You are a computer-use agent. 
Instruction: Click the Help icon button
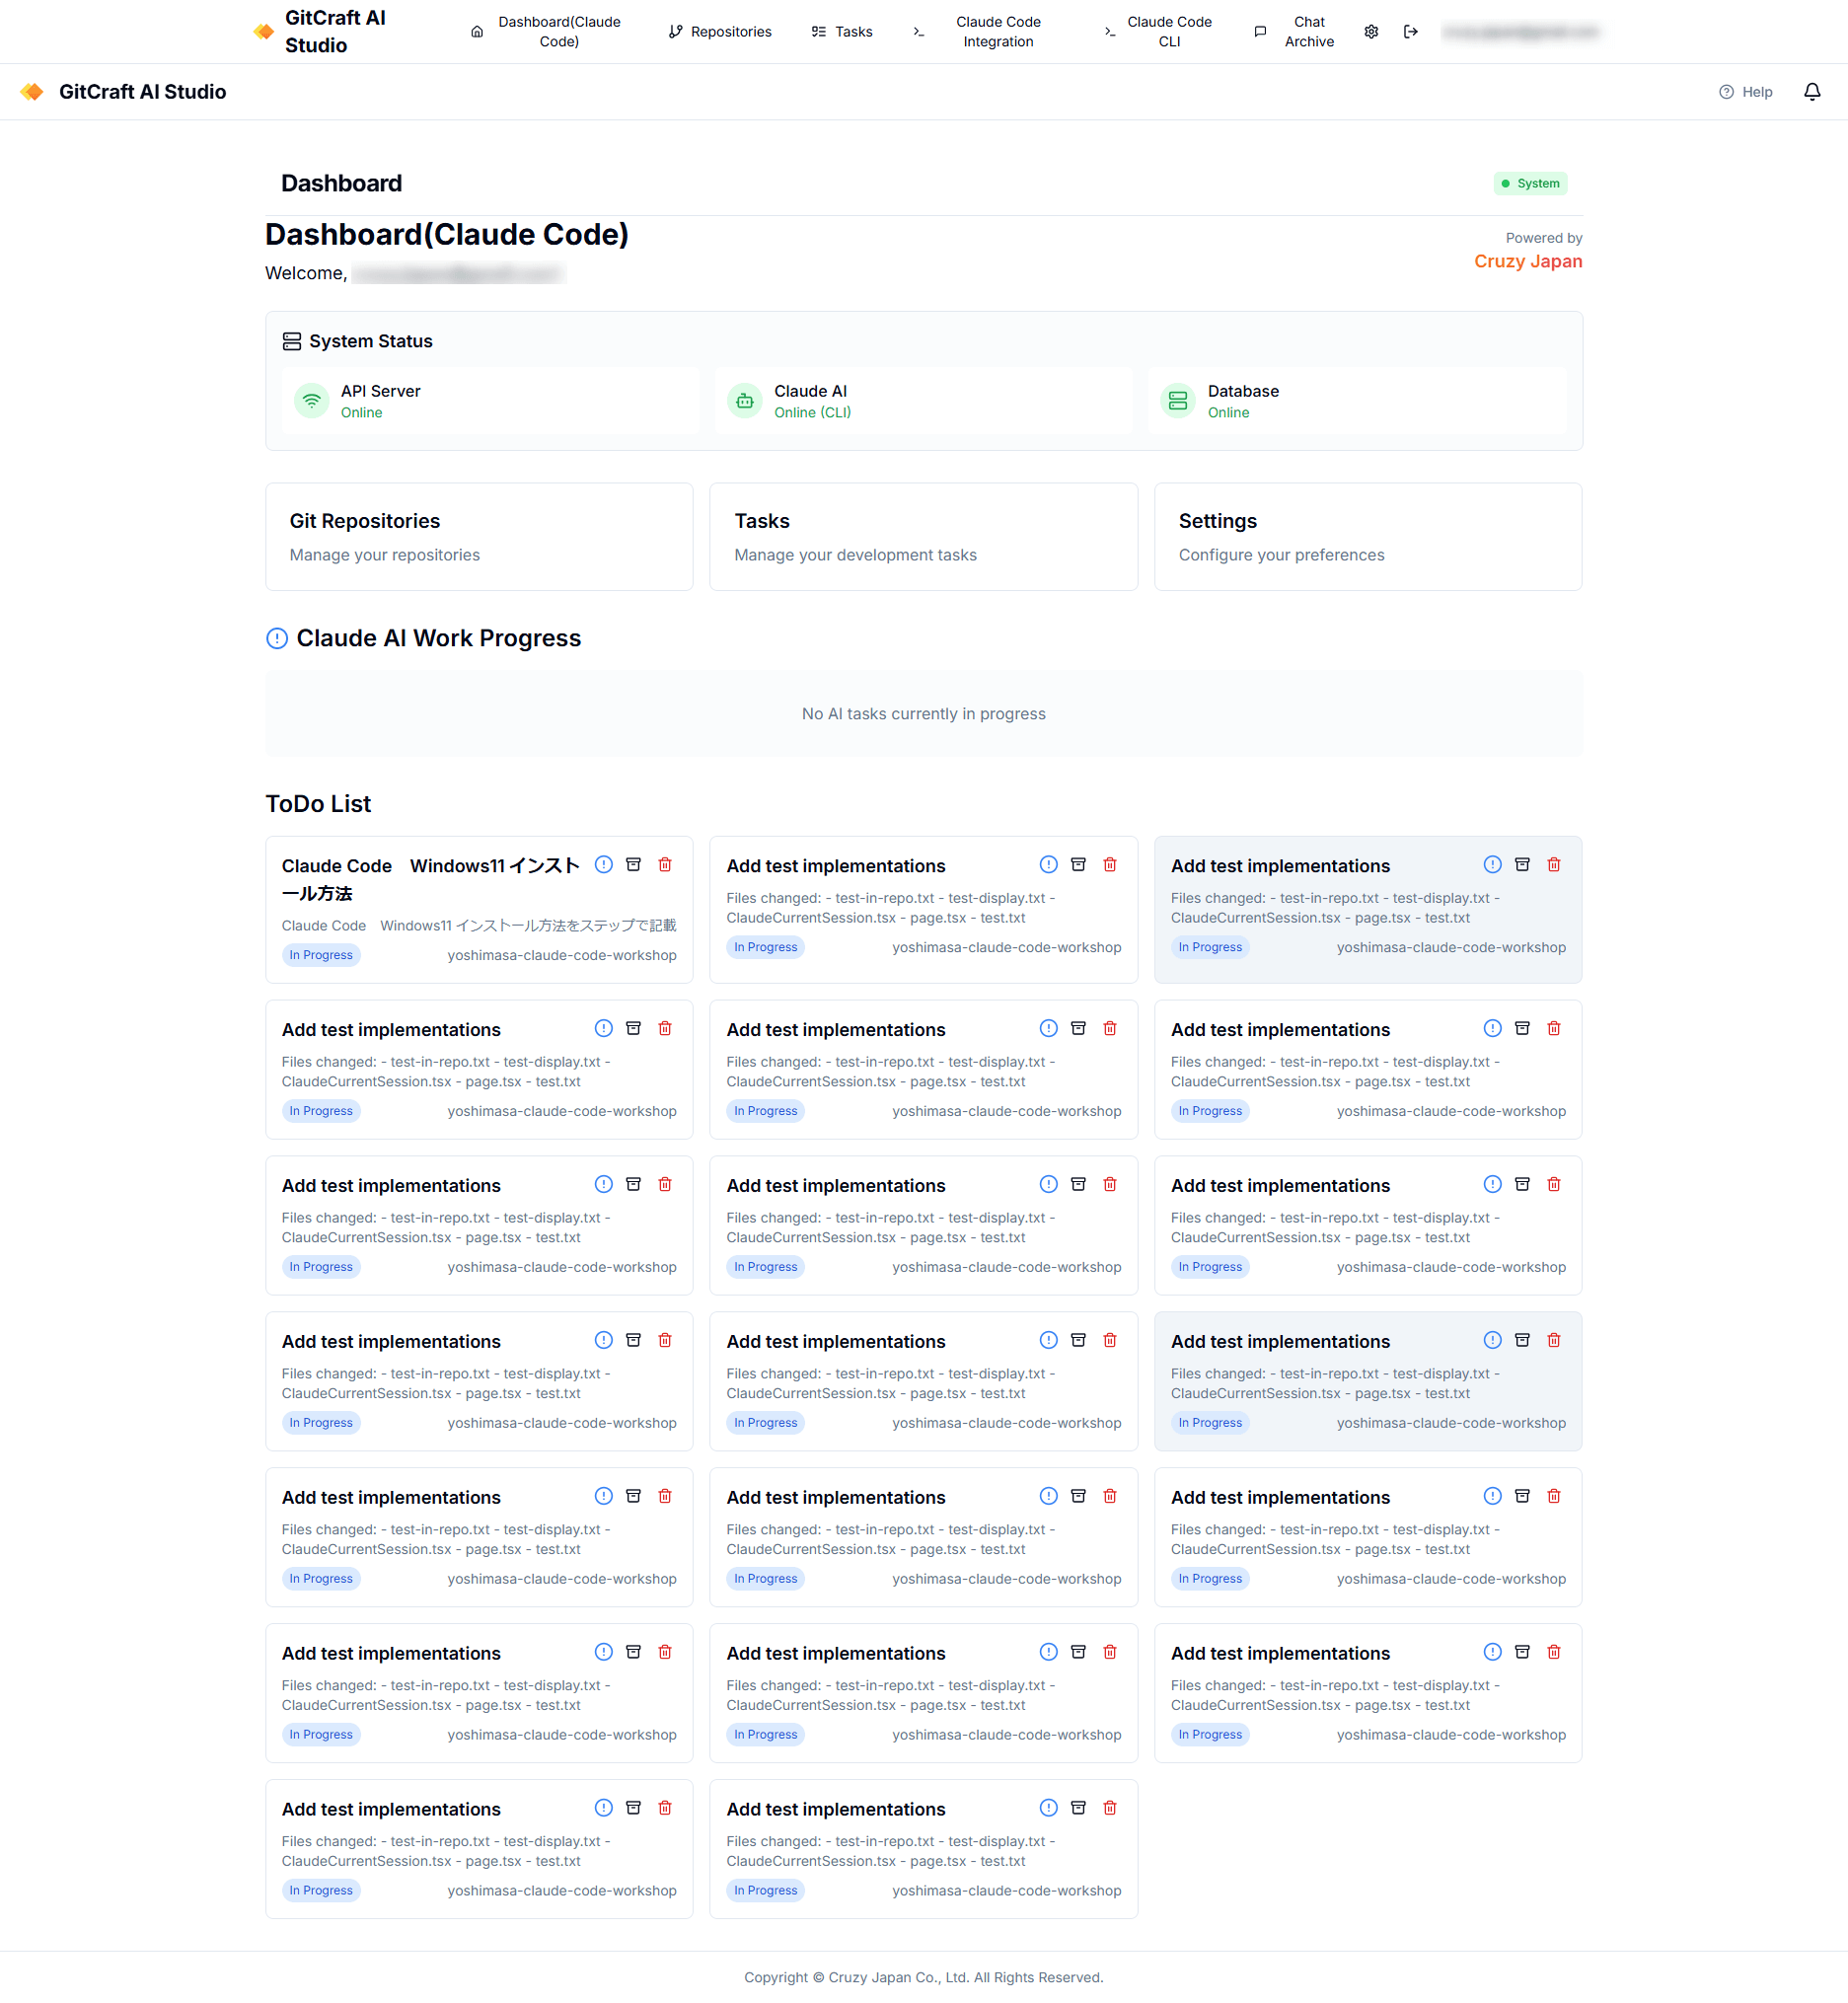coord(1745,92)
